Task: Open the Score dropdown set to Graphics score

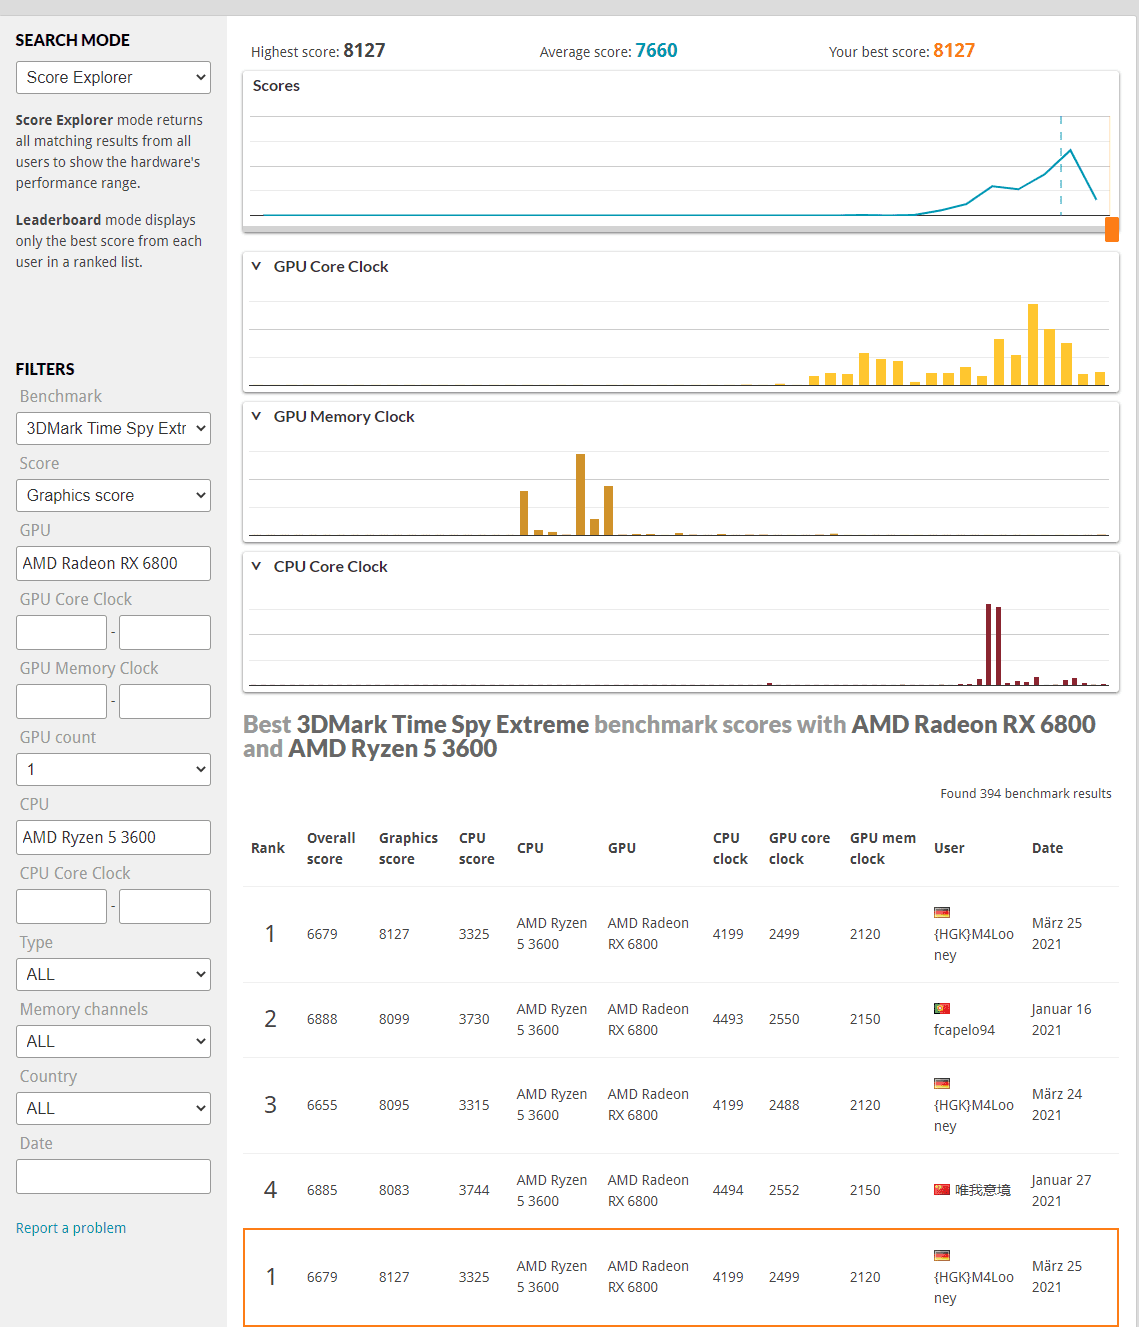Action: click(x=113, y=495)
